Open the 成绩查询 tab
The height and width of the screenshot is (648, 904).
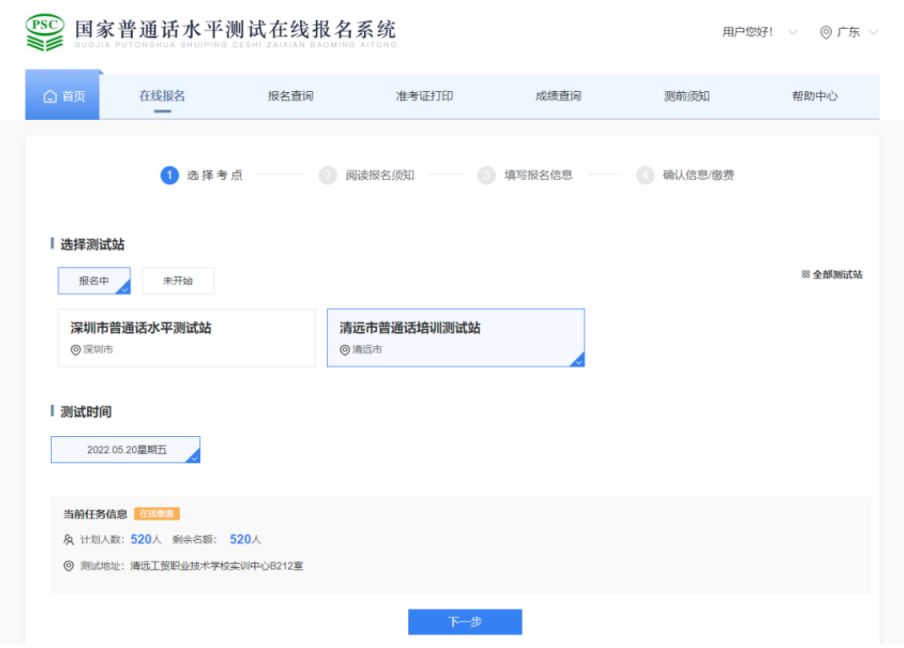[x=558, y=96]
